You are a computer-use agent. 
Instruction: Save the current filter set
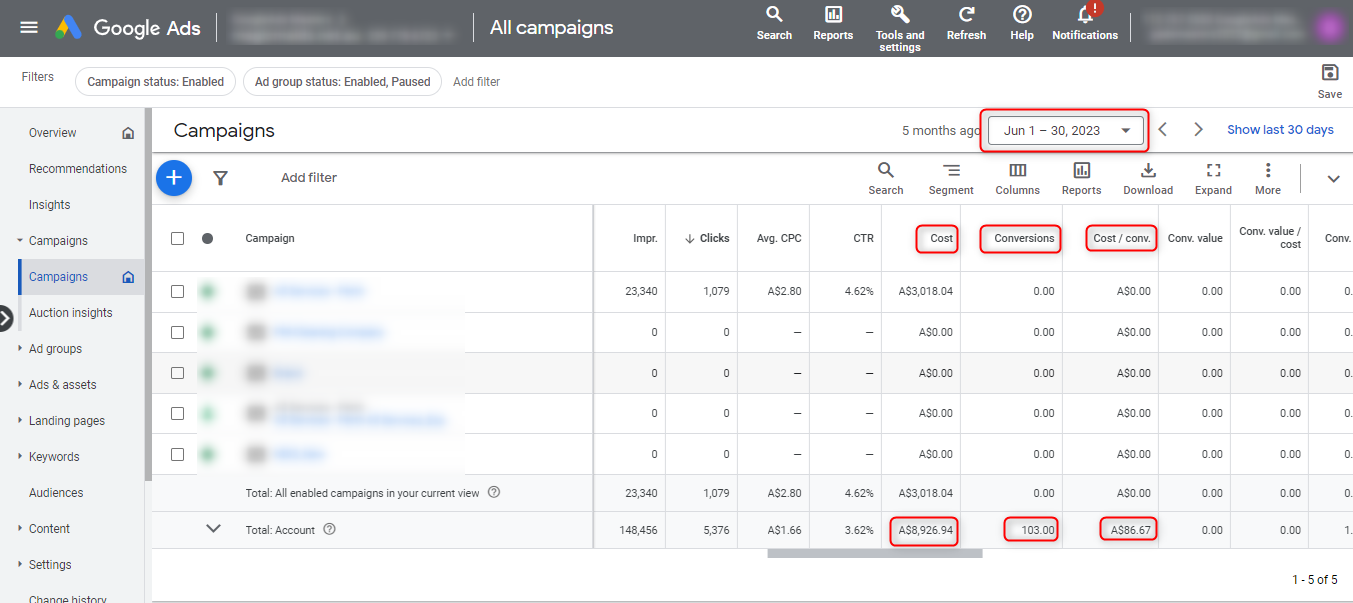point(1330,81)
